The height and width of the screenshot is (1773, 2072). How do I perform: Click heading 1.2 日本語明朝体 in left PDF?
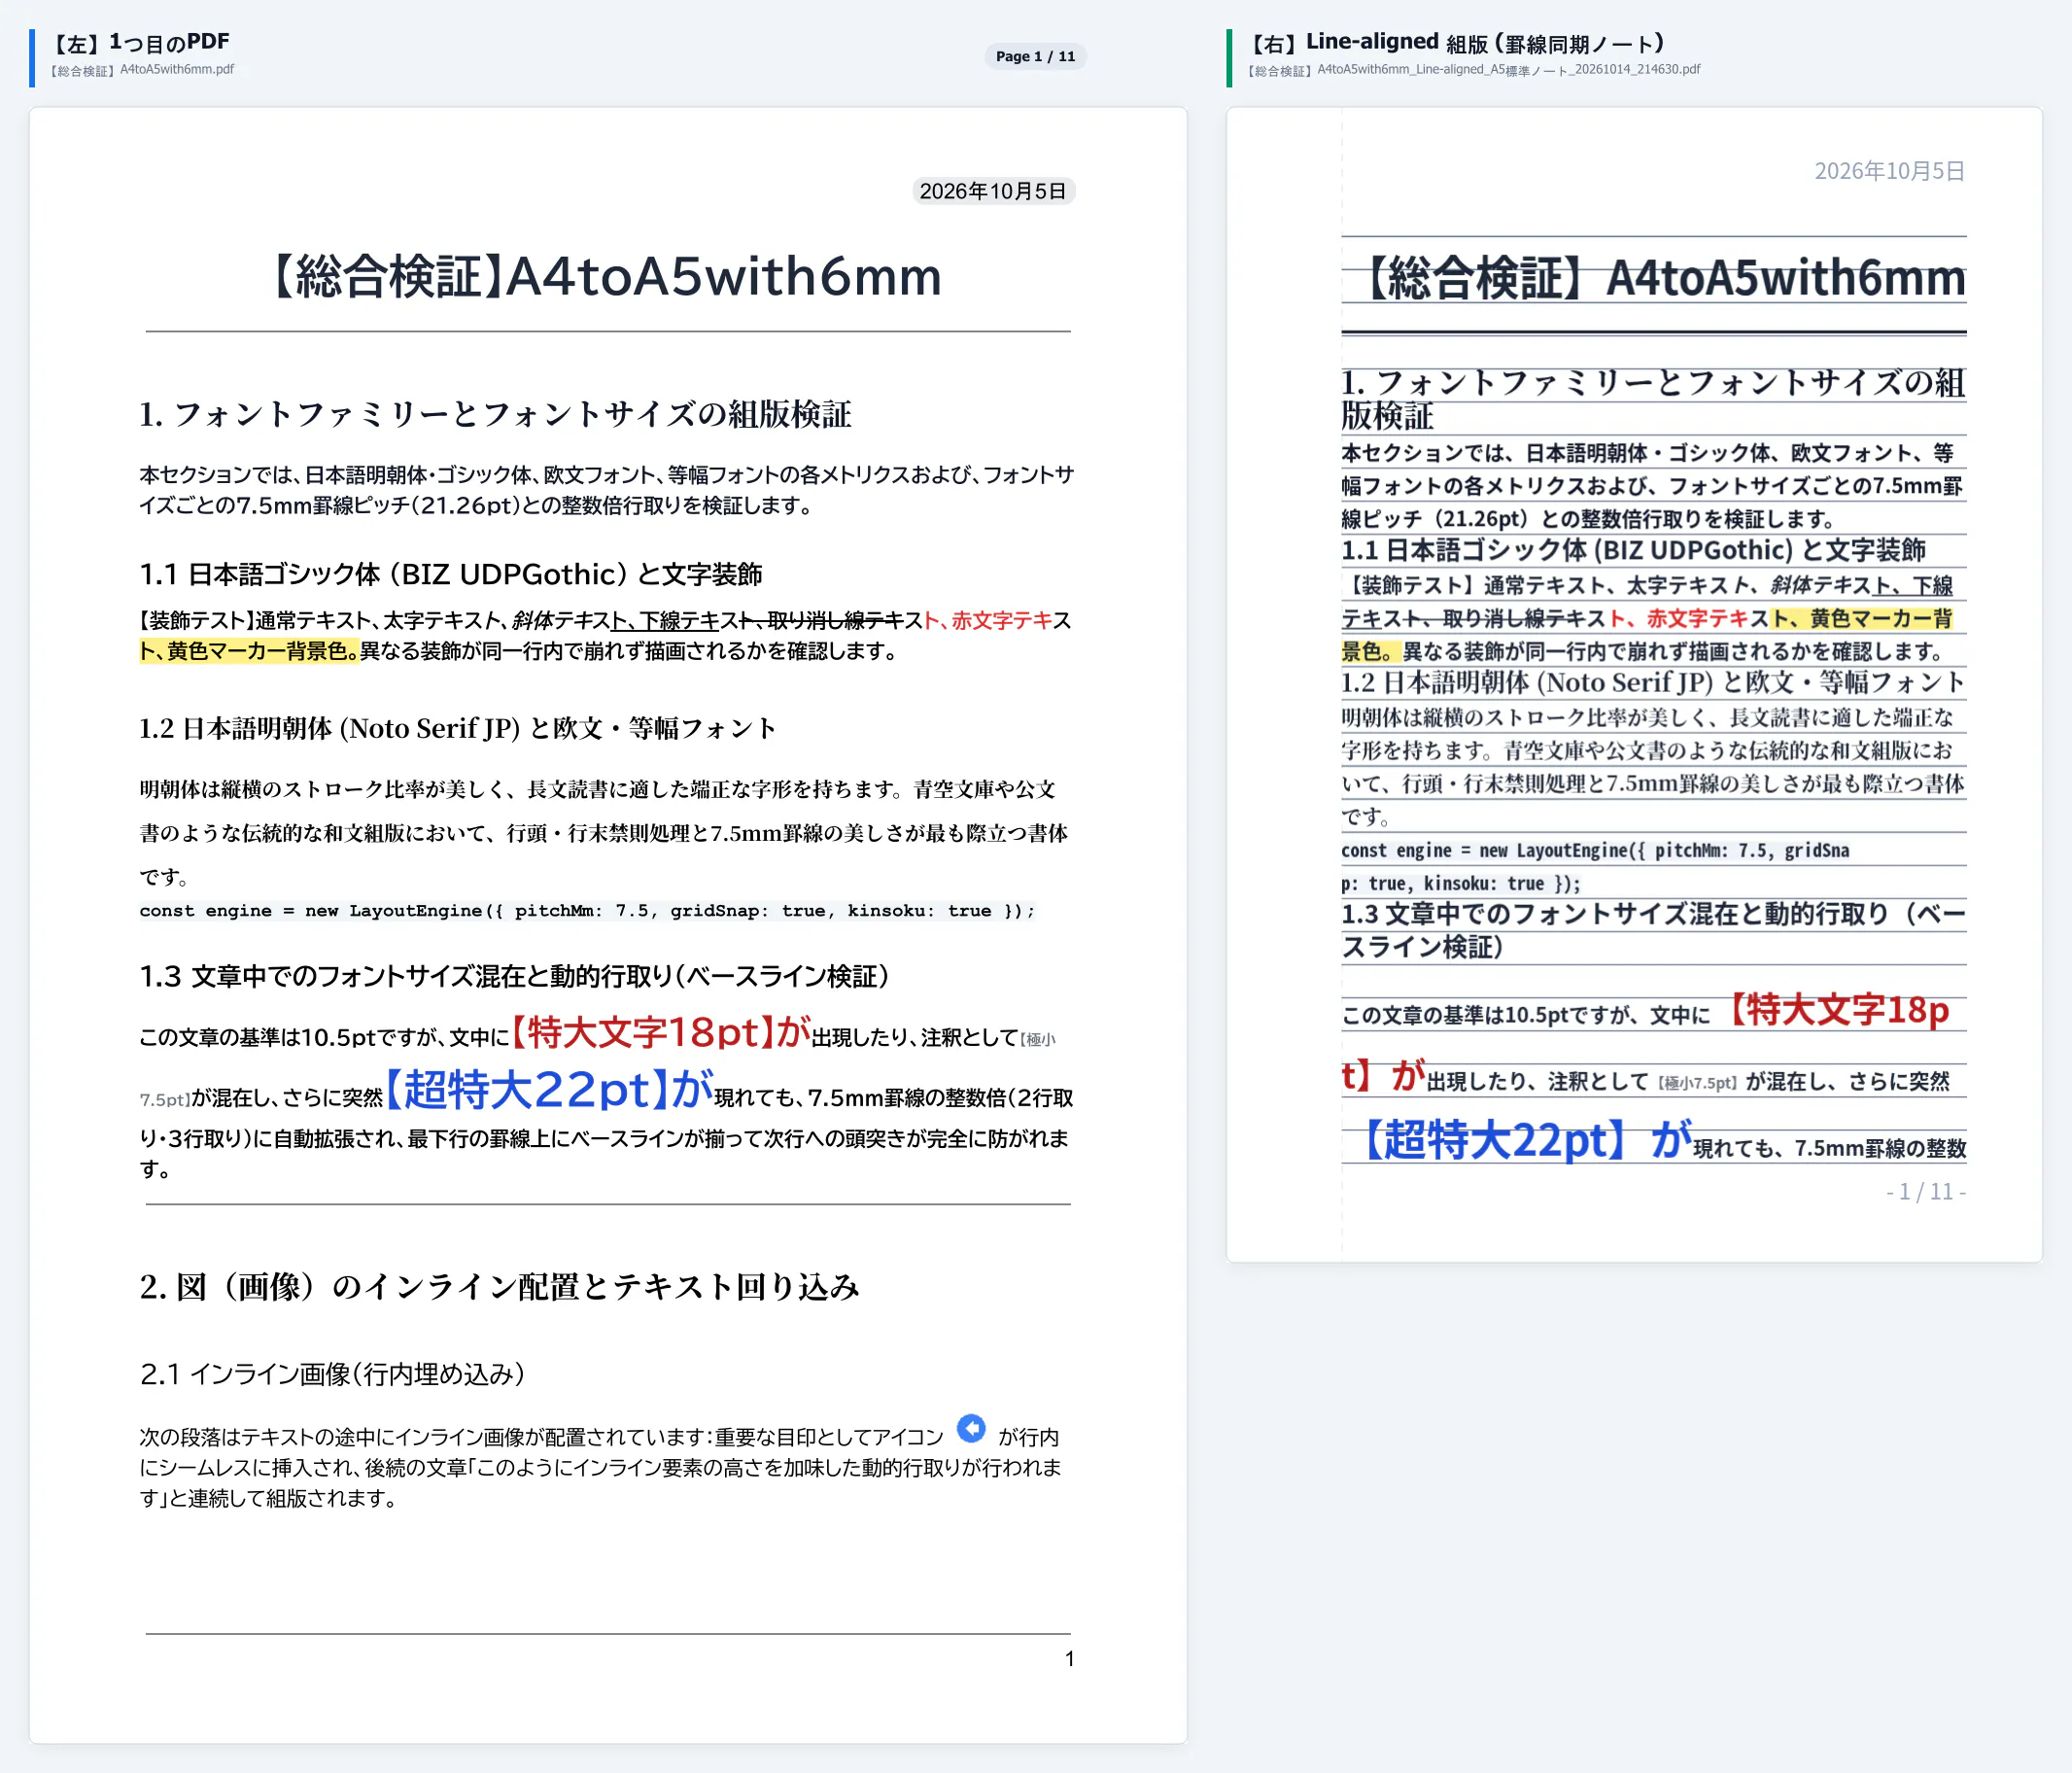pos(459,728)
